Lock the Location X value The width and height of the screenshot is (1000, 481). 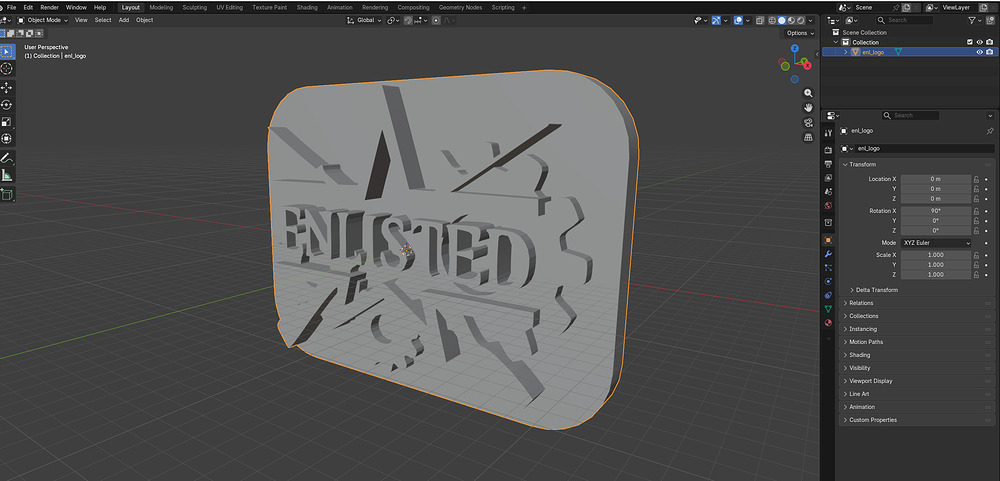point(976,179)
